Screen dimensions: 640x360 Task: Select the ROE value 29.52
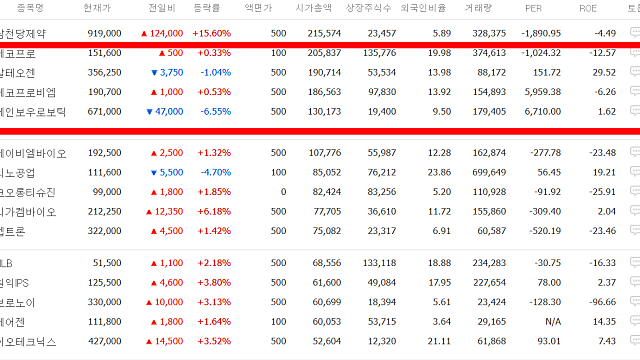click(x=604, y=73)
